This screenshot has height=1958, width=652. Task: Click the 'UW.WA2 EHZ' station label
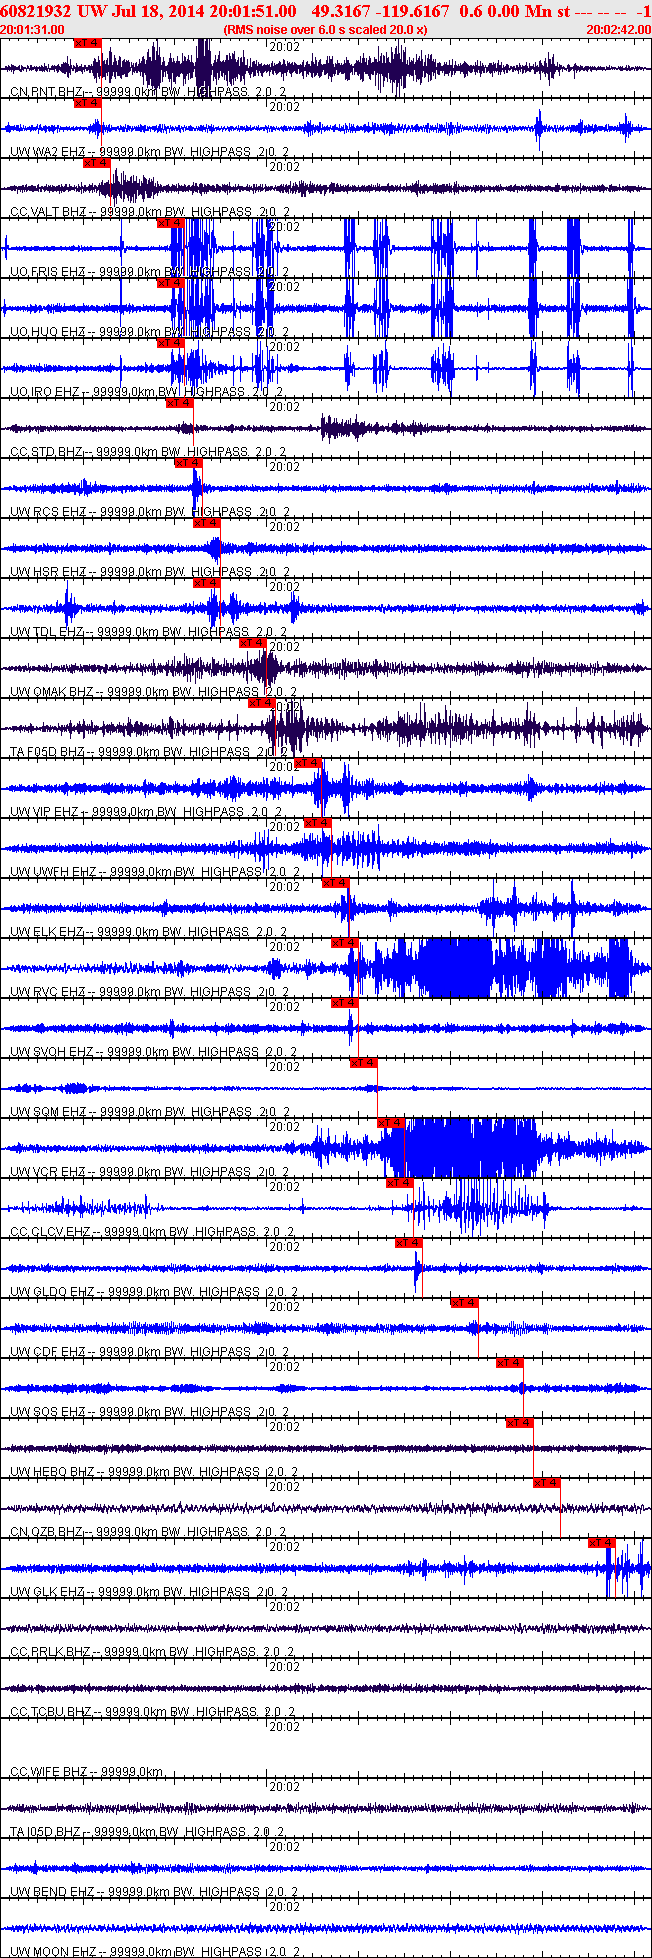pos(48,152)
